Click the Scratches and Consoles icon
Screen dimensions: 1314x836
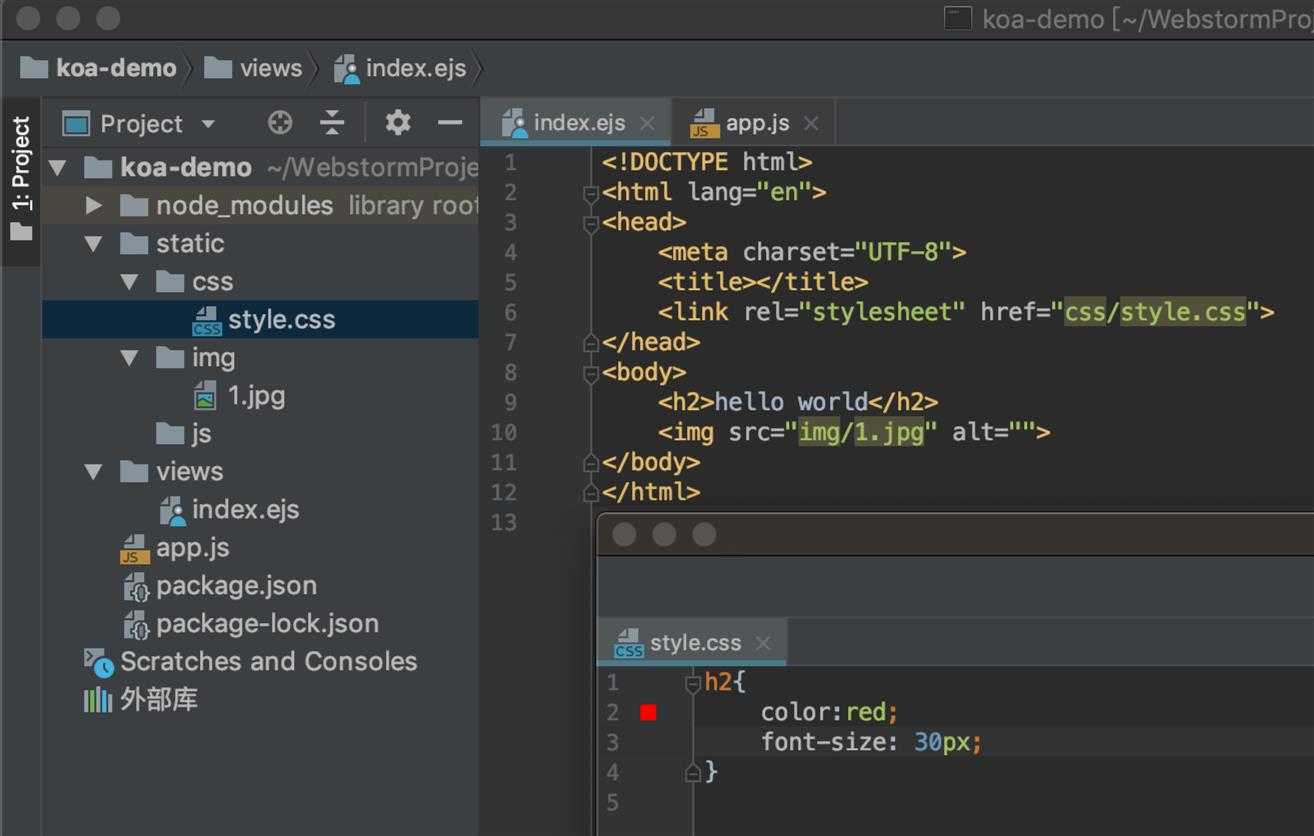tap(98, 662)
